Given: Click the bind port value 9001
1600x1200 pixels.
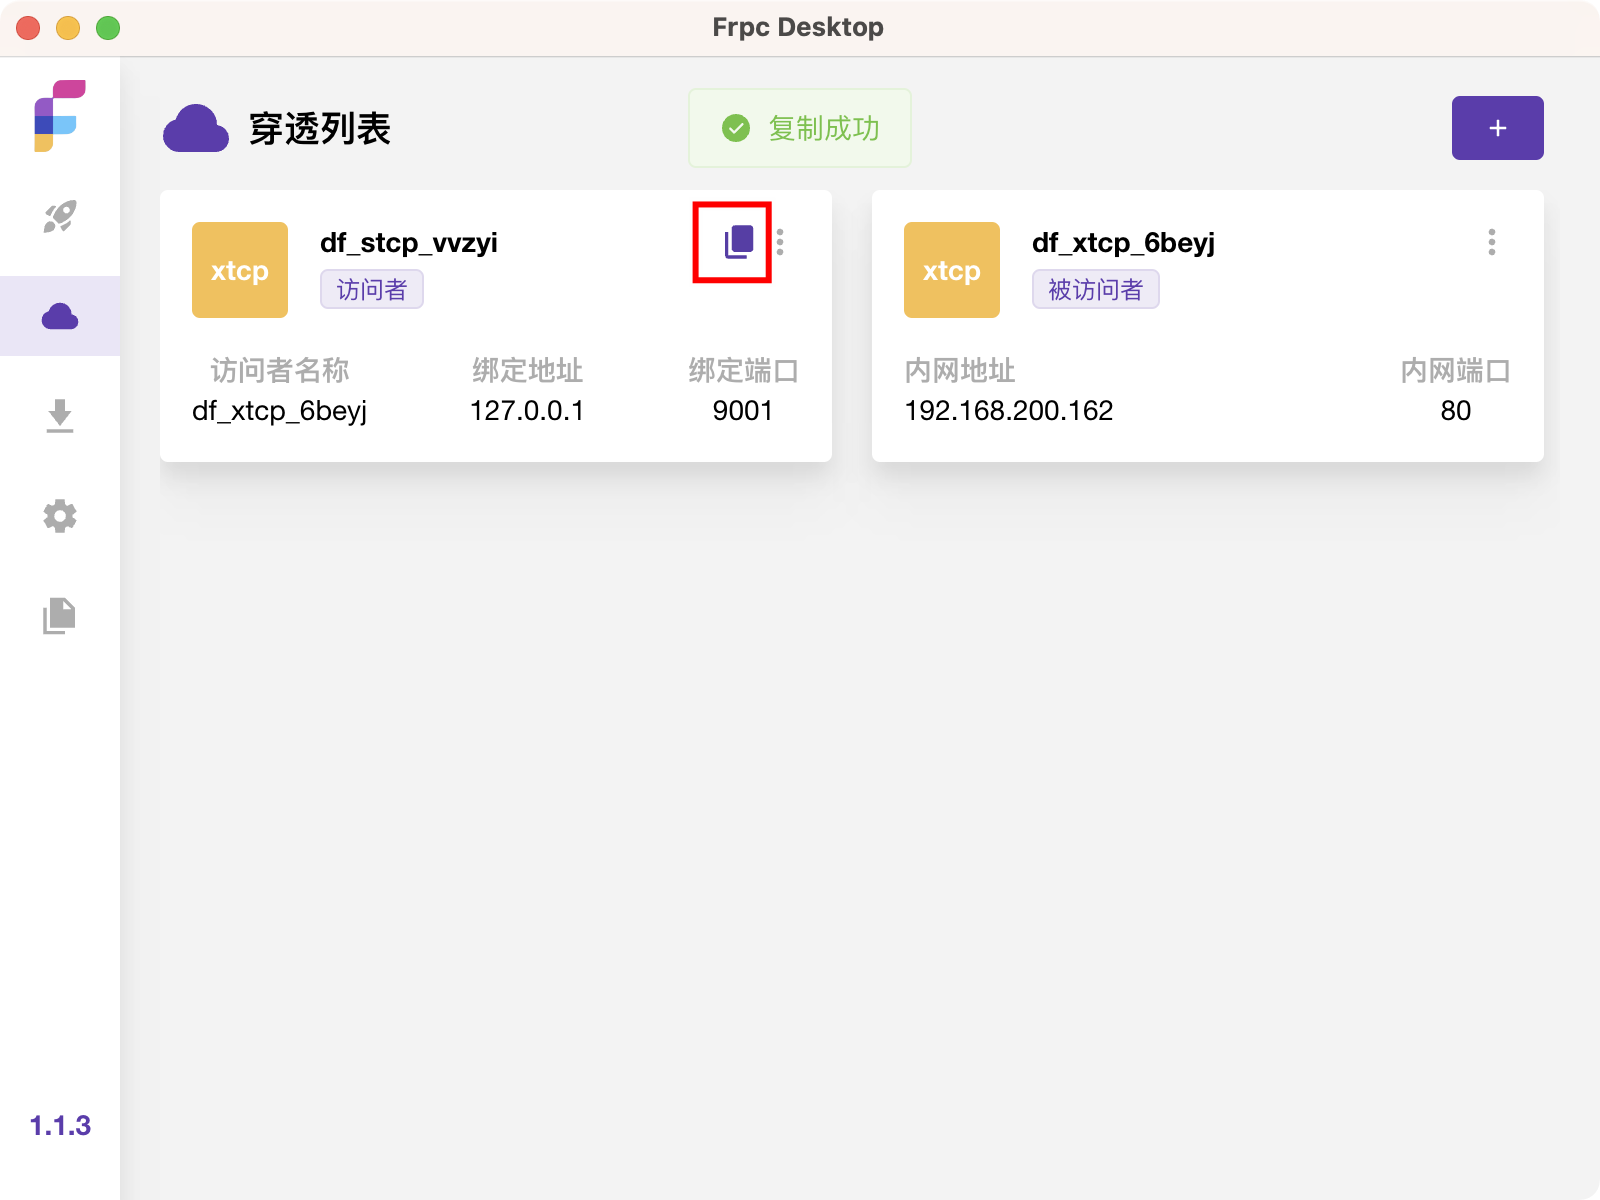Looking at the screenshot, I should click(x=742, y=411).
